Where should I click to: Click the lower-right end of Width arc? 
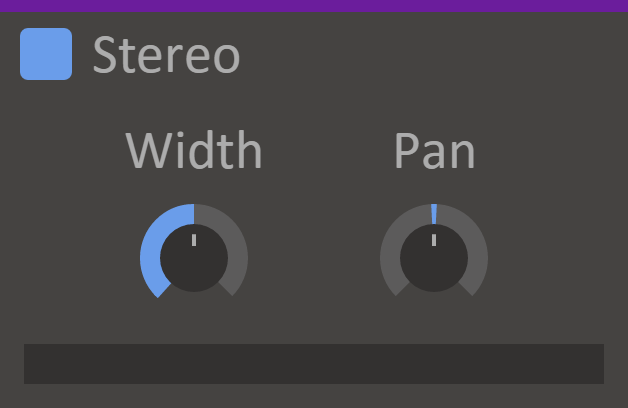coord(231,288)
